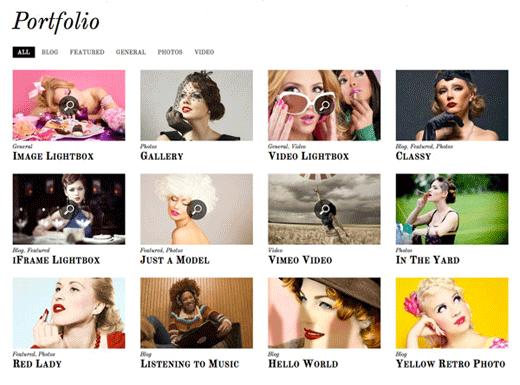Filter portfolio by Photos

(170, 52)
